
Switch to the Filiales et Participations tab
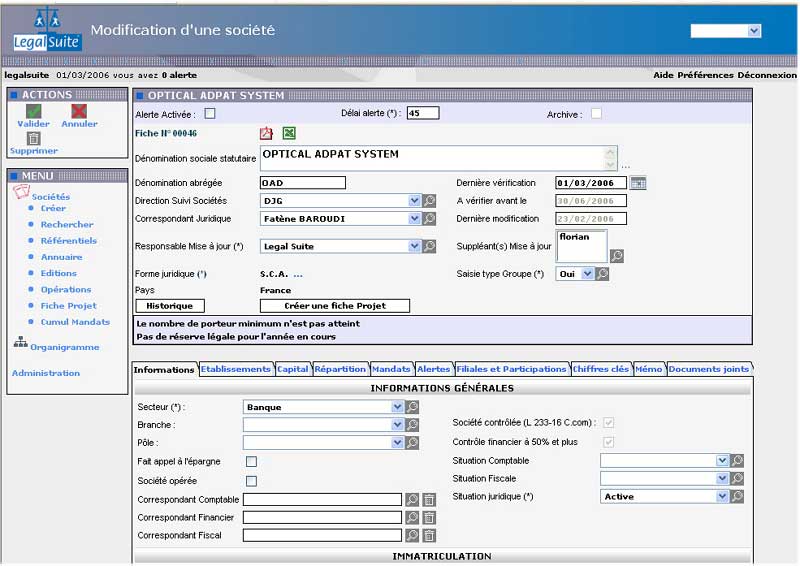(x=511, y=369)
